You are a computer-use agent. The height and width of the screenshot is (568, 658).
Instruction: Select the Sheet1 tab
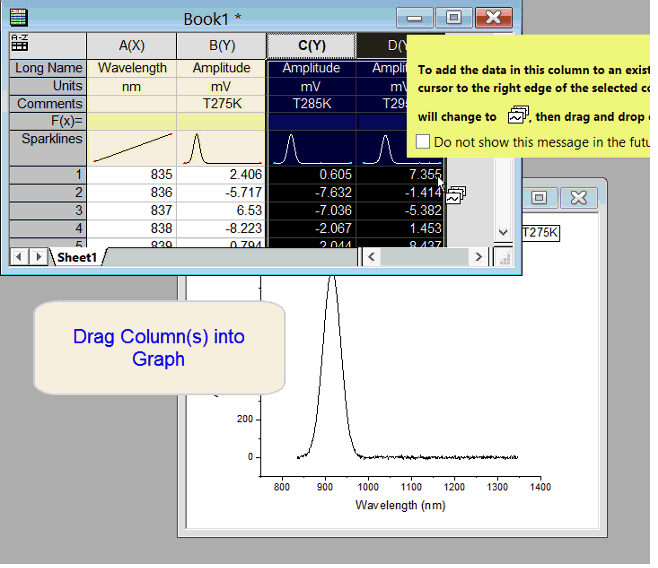[77, 257]
